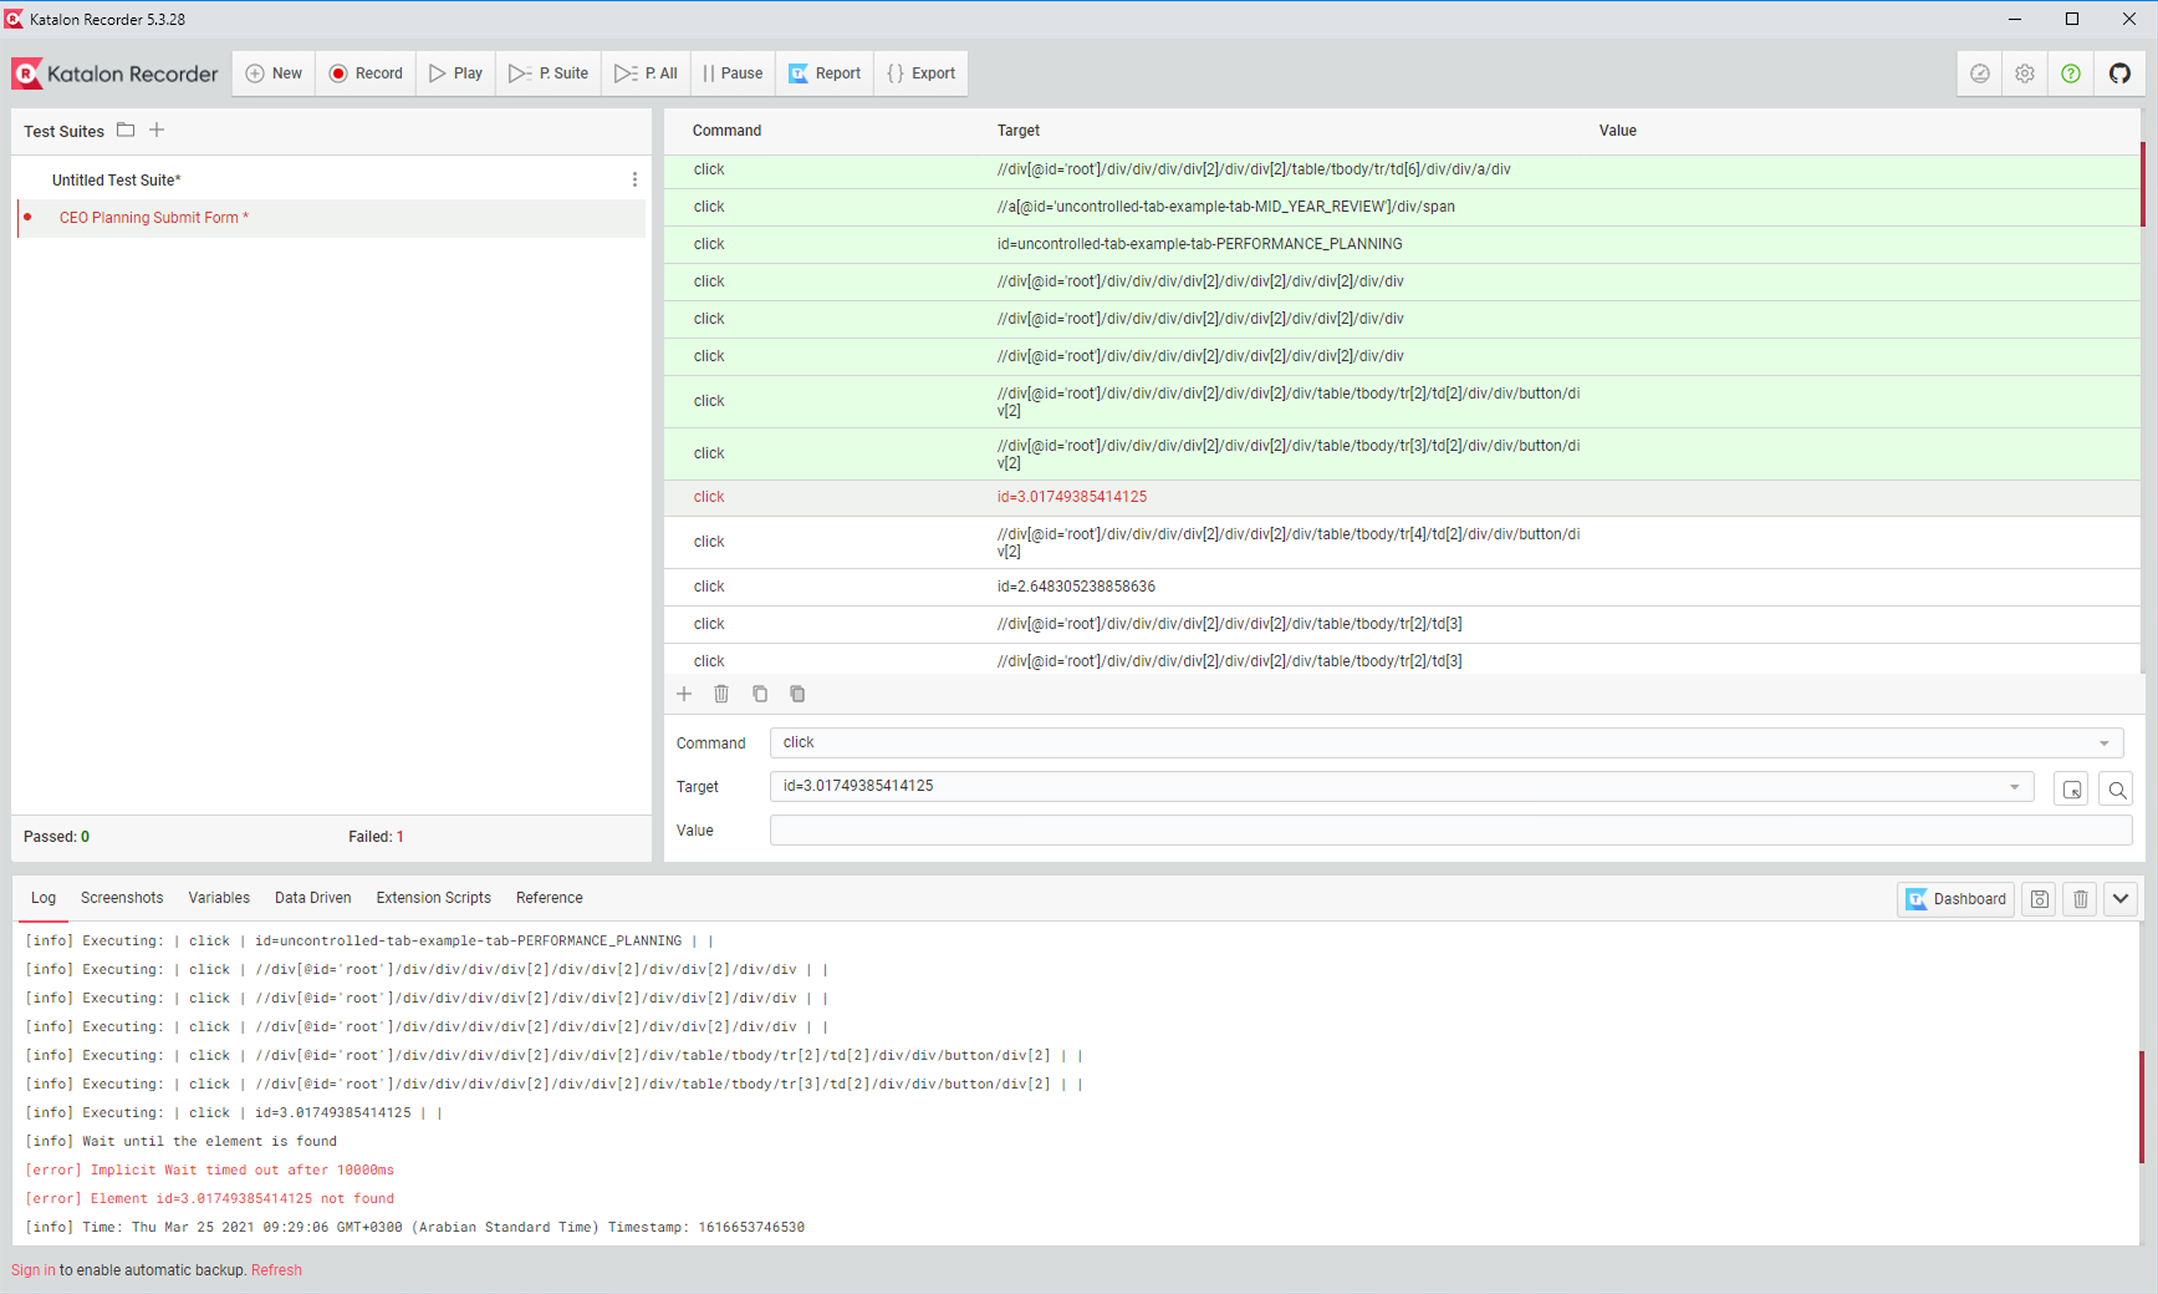This screenshot has width=2158, height=1294.
Task: Select the Log tab
Action: point(43,898)
